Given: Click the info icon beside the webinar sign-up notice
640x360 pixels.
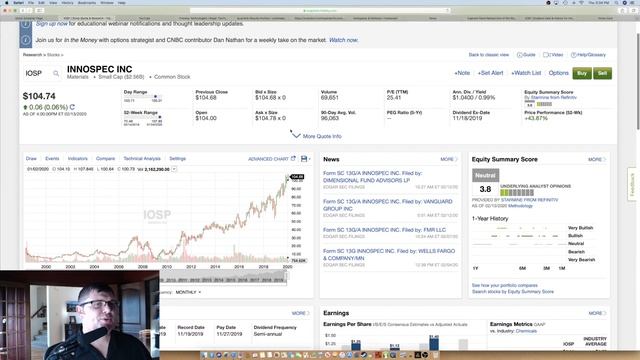Looking at the screenshot, I should [25, 24].
